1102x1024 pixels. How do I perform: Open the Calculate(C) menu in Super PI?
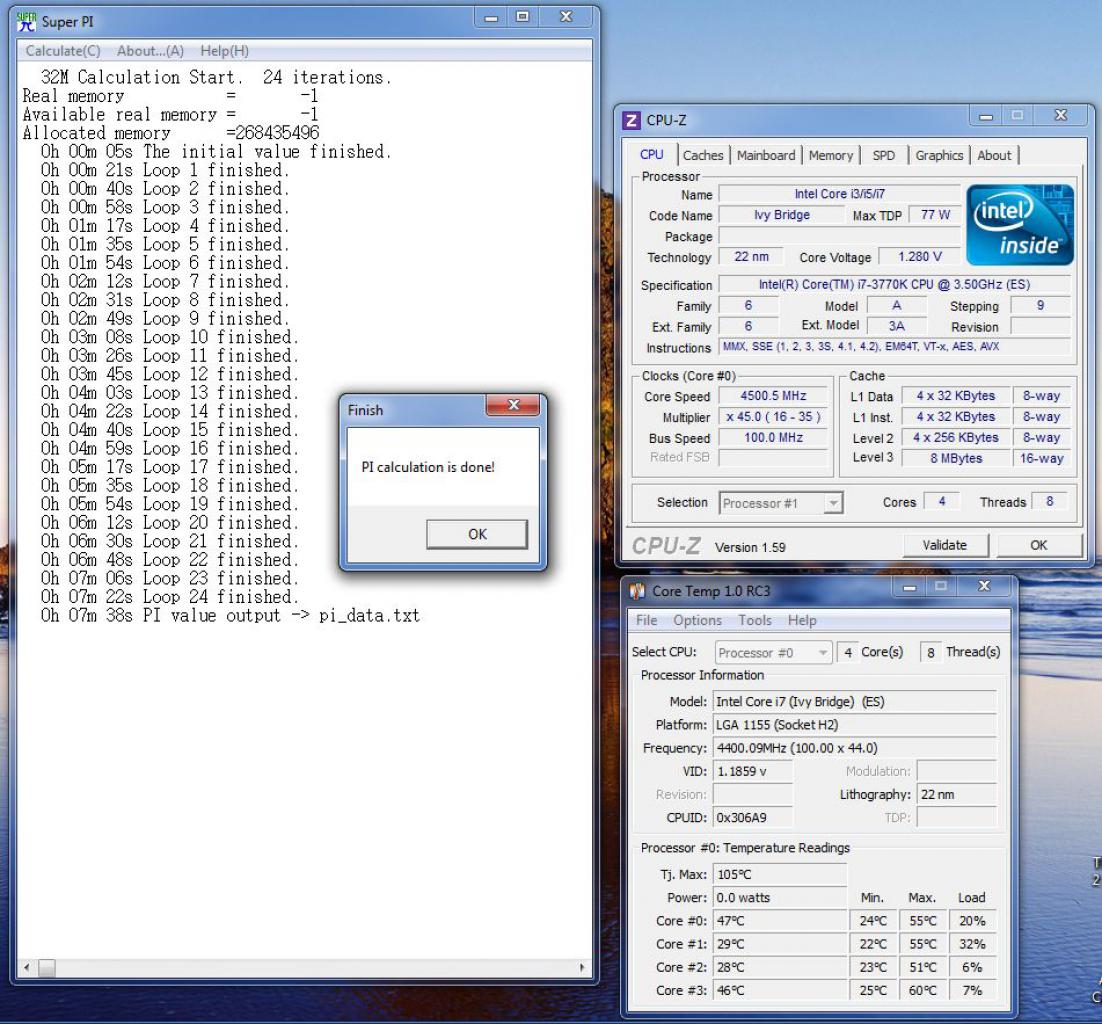63,51
